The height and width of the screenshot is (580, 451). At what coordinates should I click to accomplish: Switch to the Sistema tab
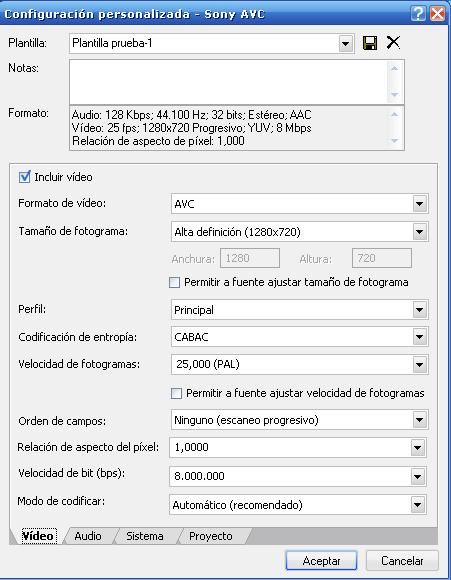pos(145,536)
